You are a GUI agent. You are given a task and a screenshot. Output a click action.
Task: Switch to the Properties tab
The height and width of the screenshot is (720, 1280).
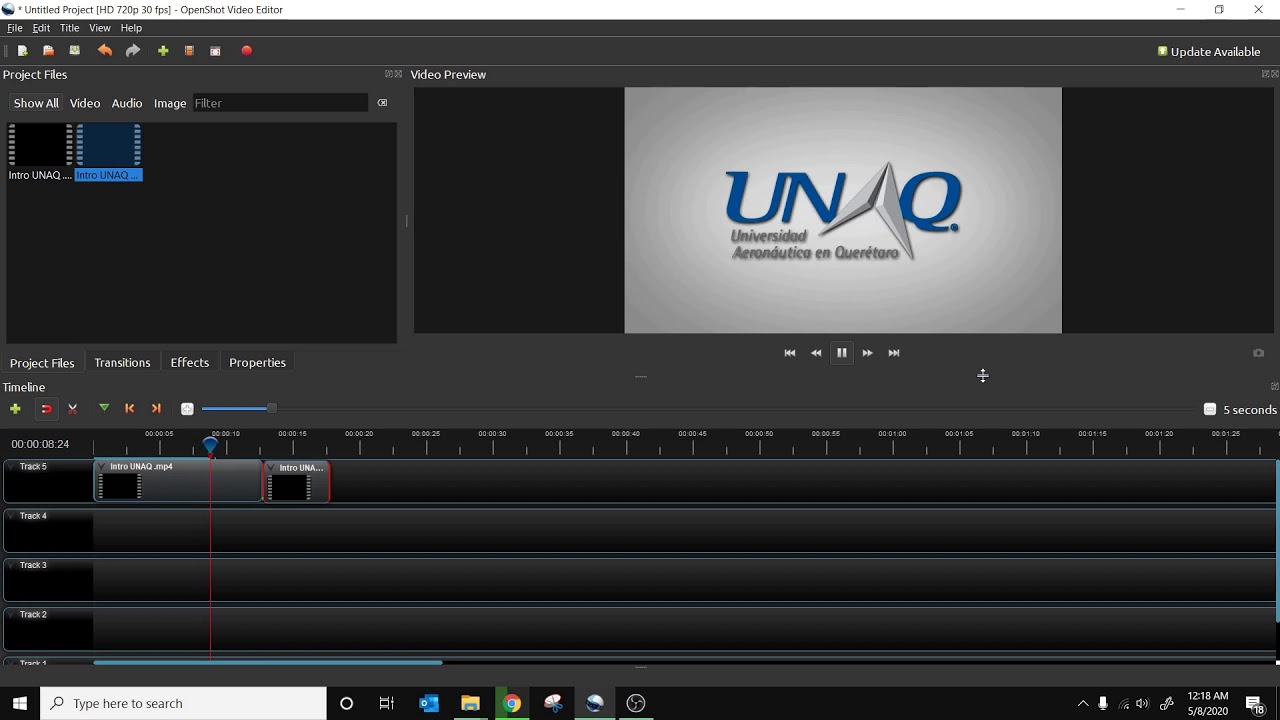pos(258,363)
